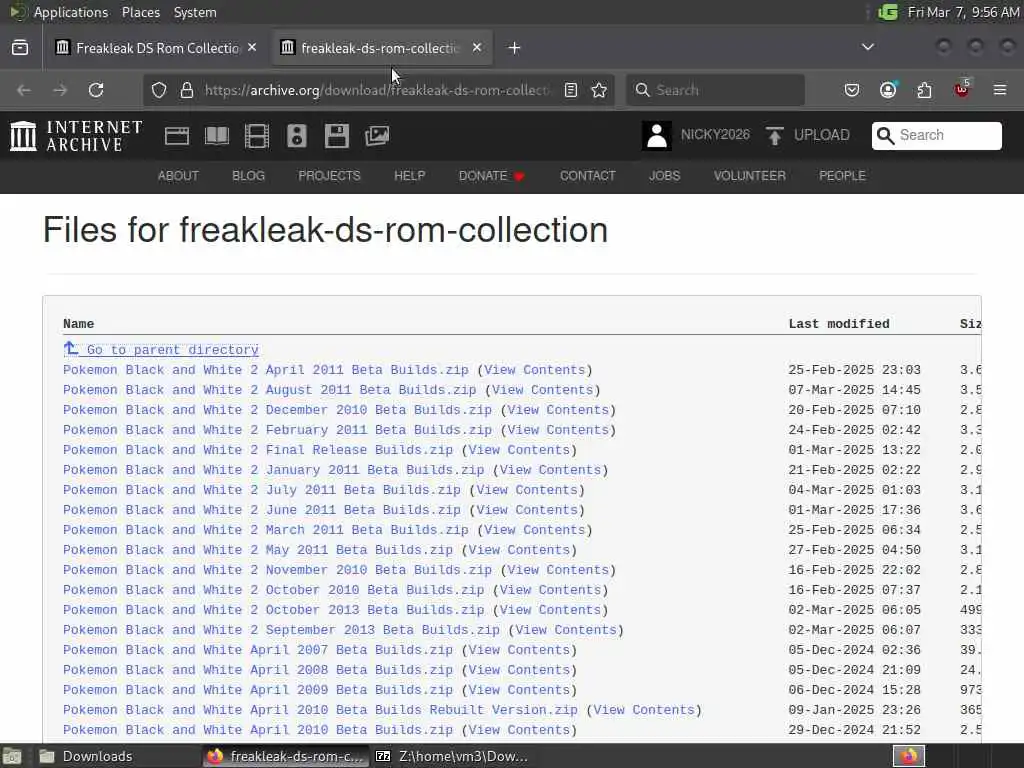Click View Contents for September 2013 Beta Builds
Screen dimensions: 1024x768
click(x=566, y=630)
